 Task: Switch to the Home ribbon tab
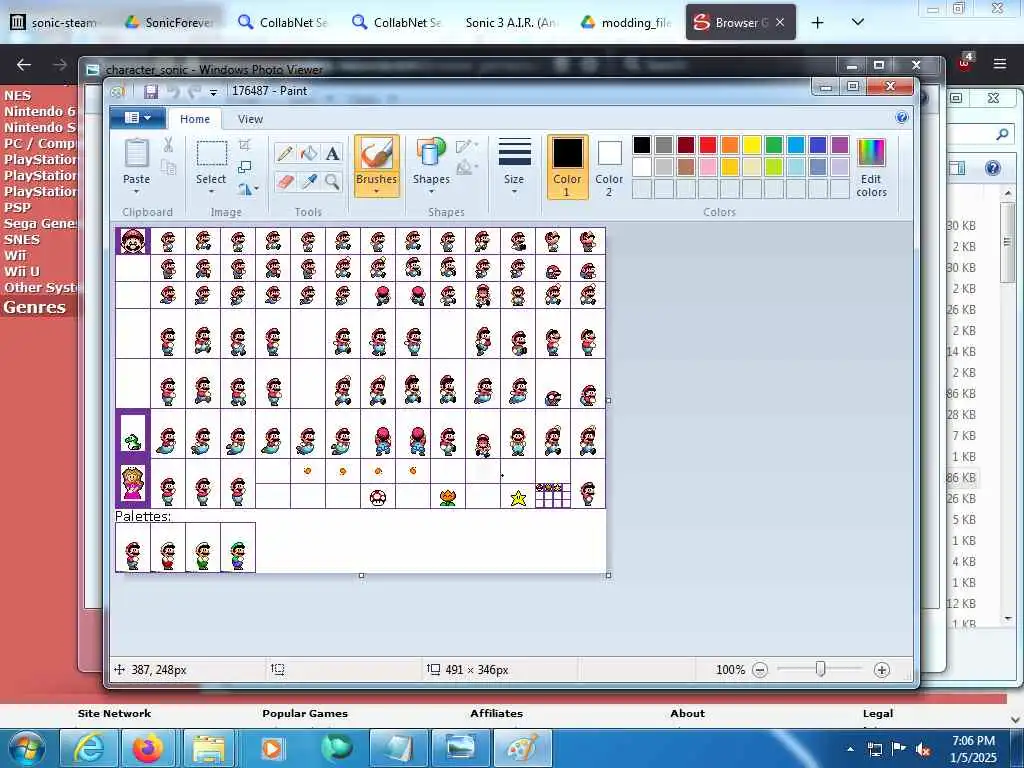(195, 119)
